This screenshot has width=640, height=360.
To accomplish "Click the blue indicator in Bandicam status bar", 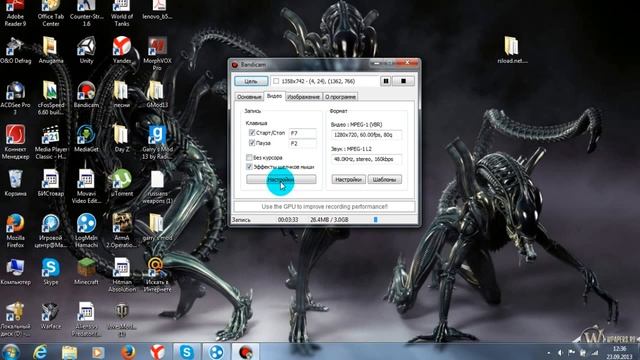I will tap(376, 220).
